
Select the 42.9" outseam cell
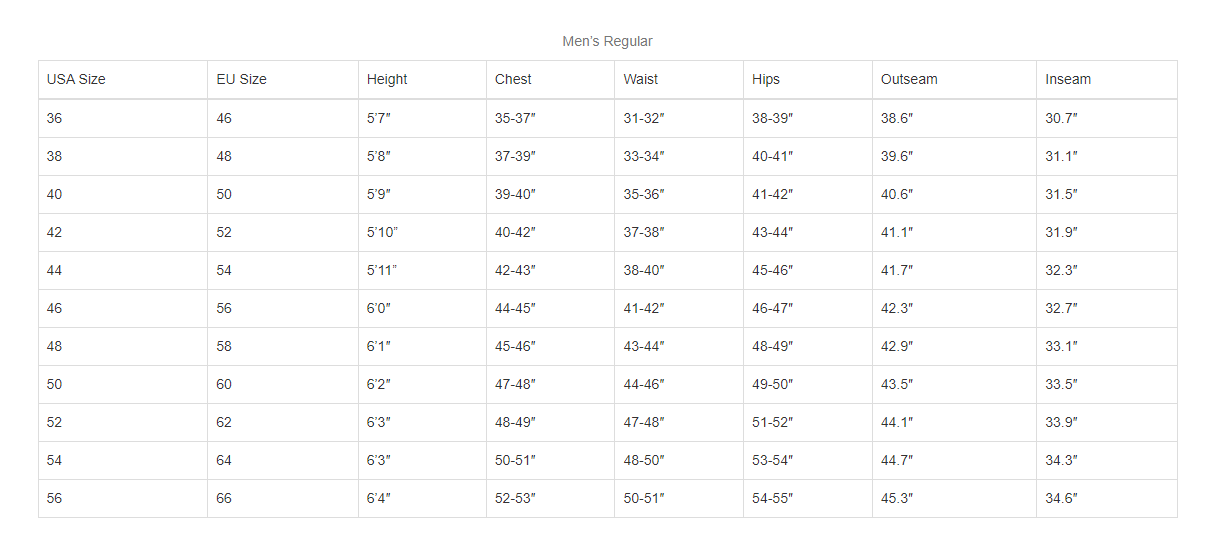coord(897,346)
